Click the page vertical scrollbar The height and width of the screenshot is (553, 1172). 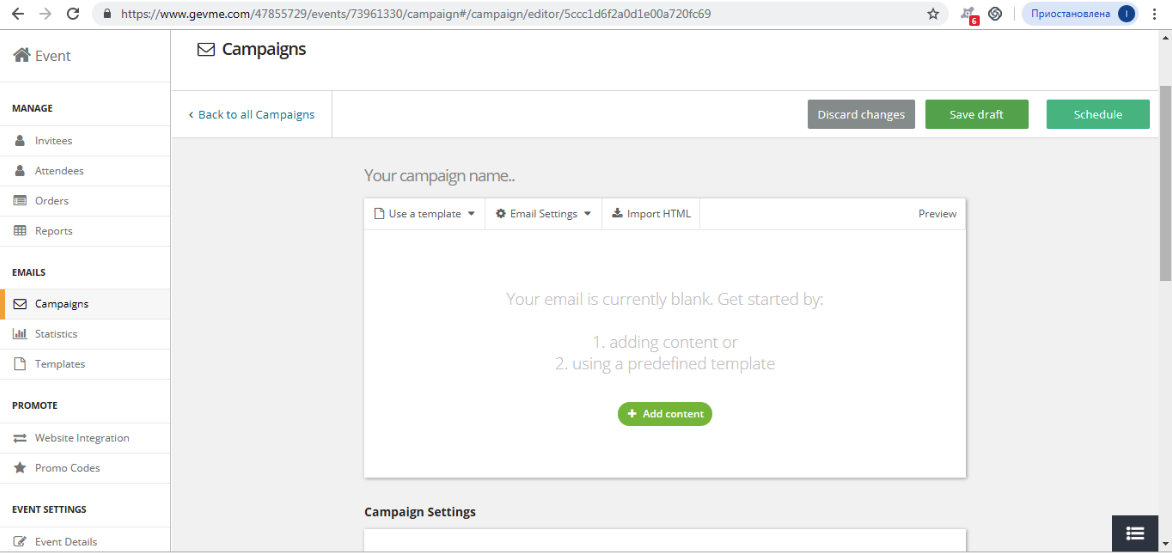(x=1165, y=180)
